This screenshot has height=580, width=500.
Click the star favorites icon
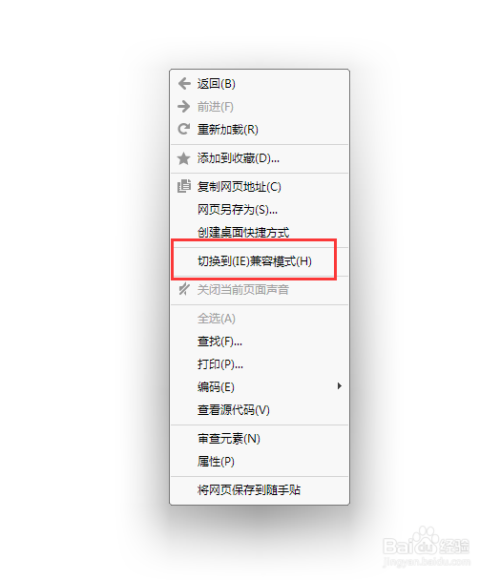pos(184,158)
